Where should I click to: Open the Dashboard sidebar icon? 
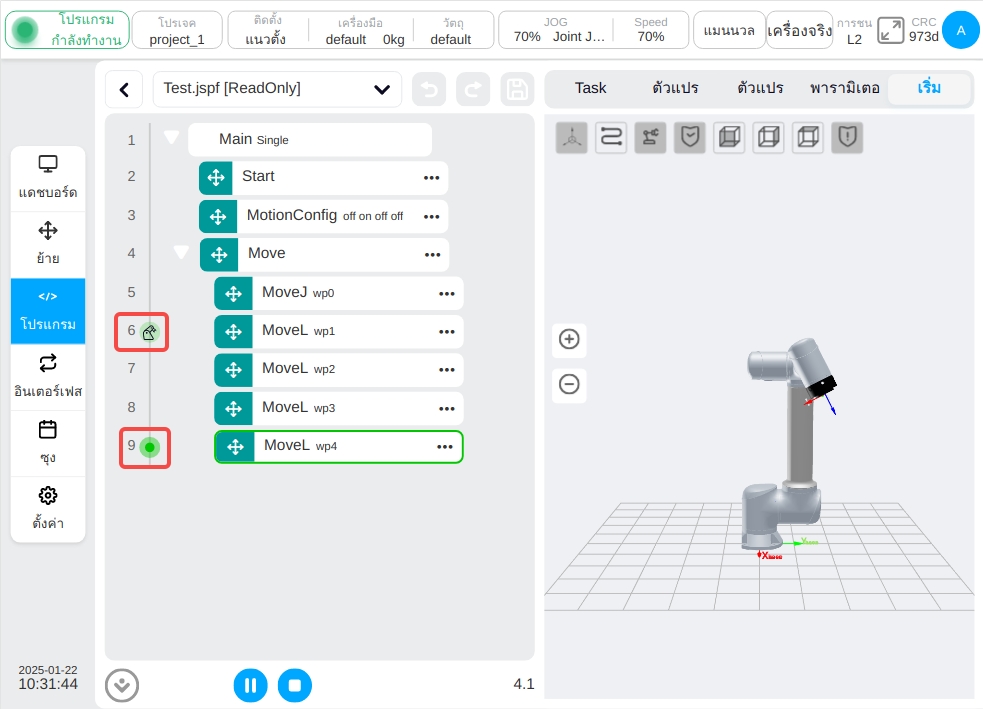48,178
